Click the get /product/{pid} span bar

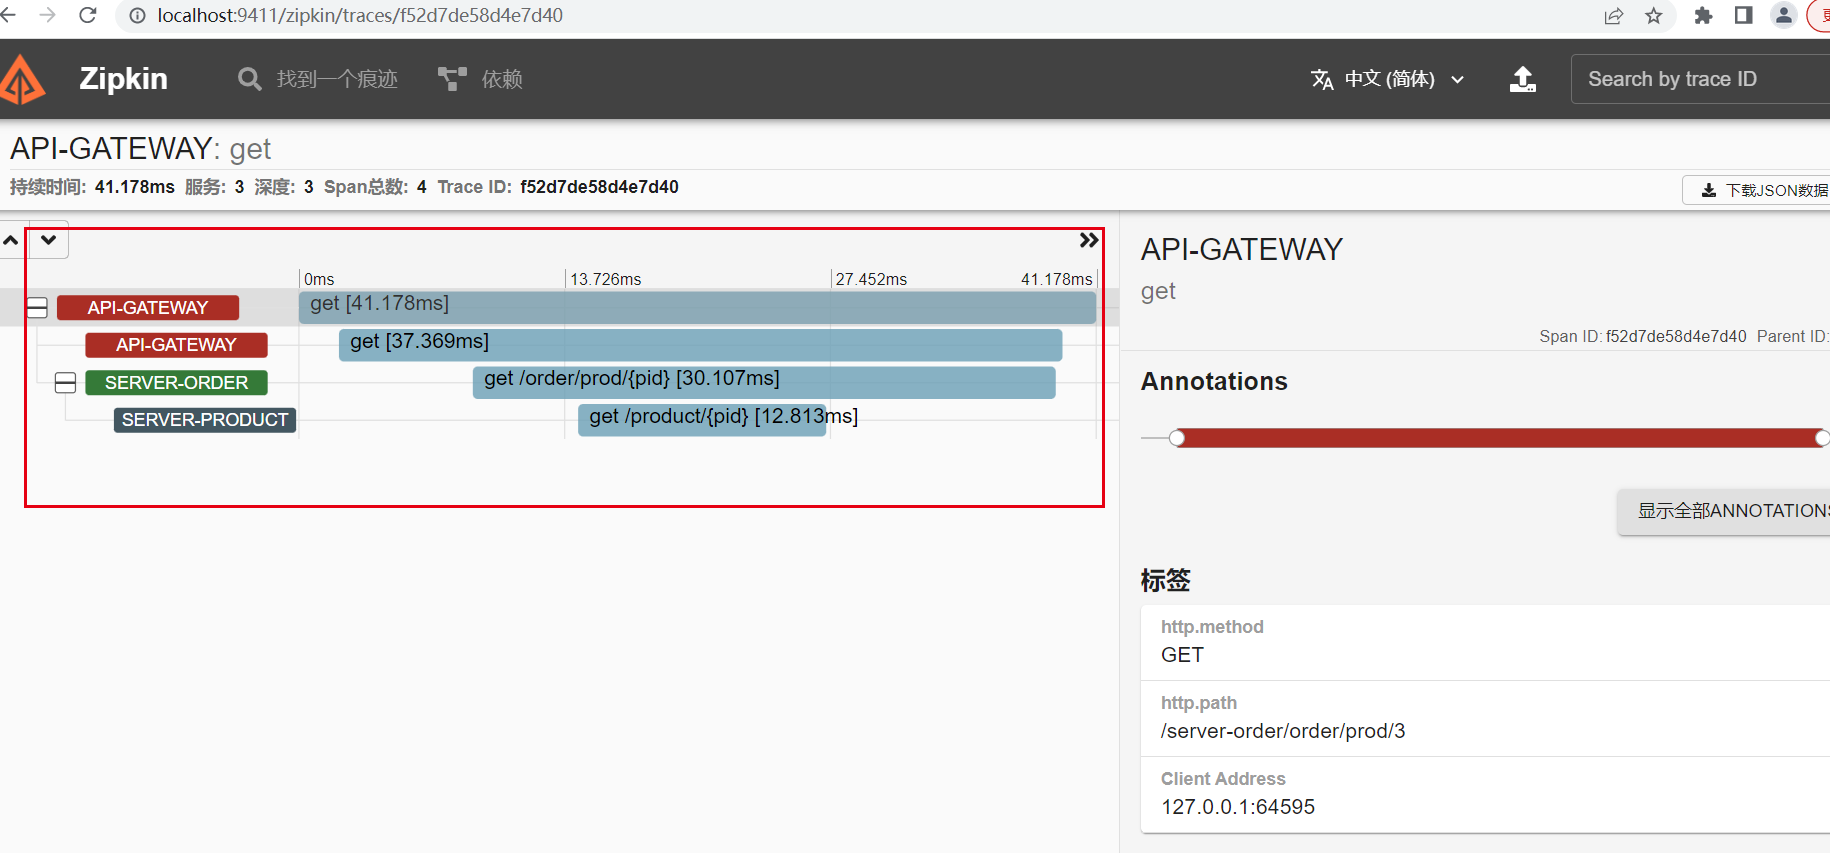coord(702,419)
